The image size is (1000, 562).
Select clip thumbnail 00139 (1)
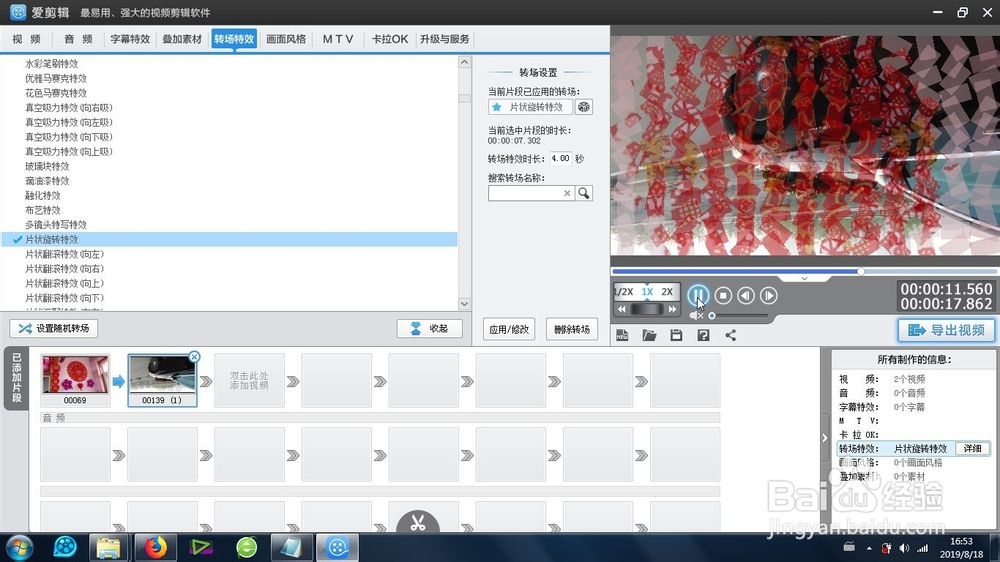coord(163,381)
